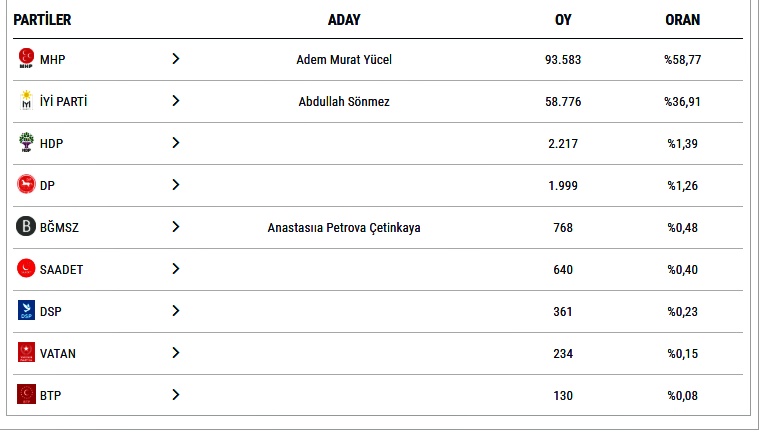Click candidate Anastasiıa Petrova Çetinkaya

(344, 228)
